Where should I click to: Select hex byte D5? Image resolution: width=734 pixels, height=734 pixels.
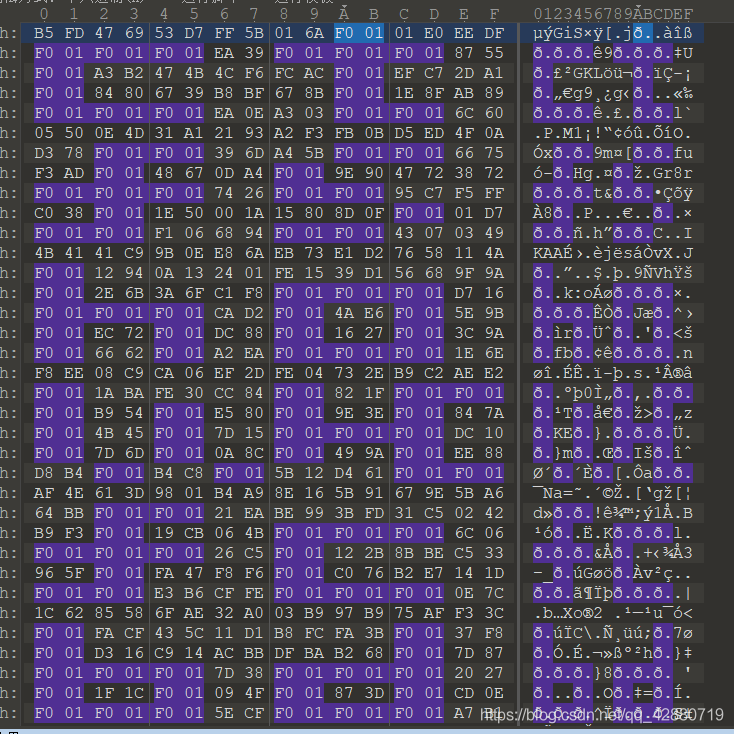(404, 133)
